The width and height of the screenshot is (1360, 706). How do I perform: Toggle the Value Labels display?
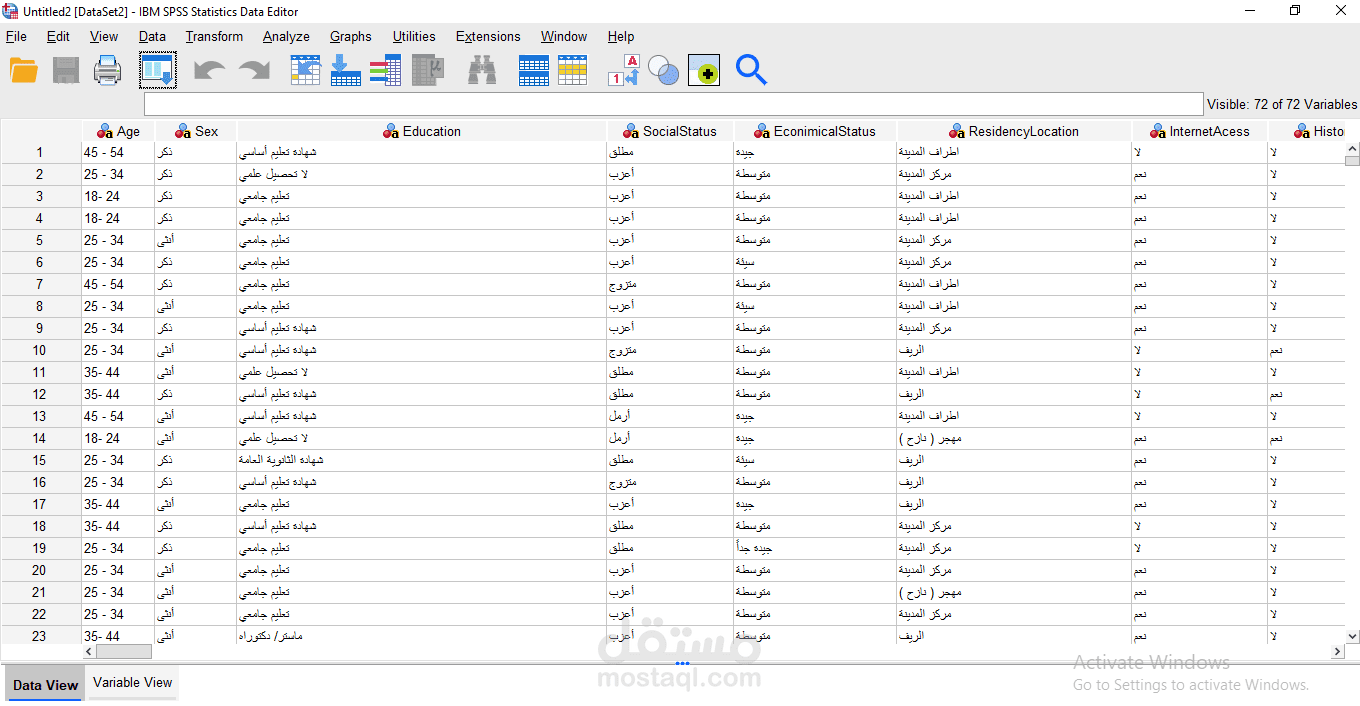624,70
